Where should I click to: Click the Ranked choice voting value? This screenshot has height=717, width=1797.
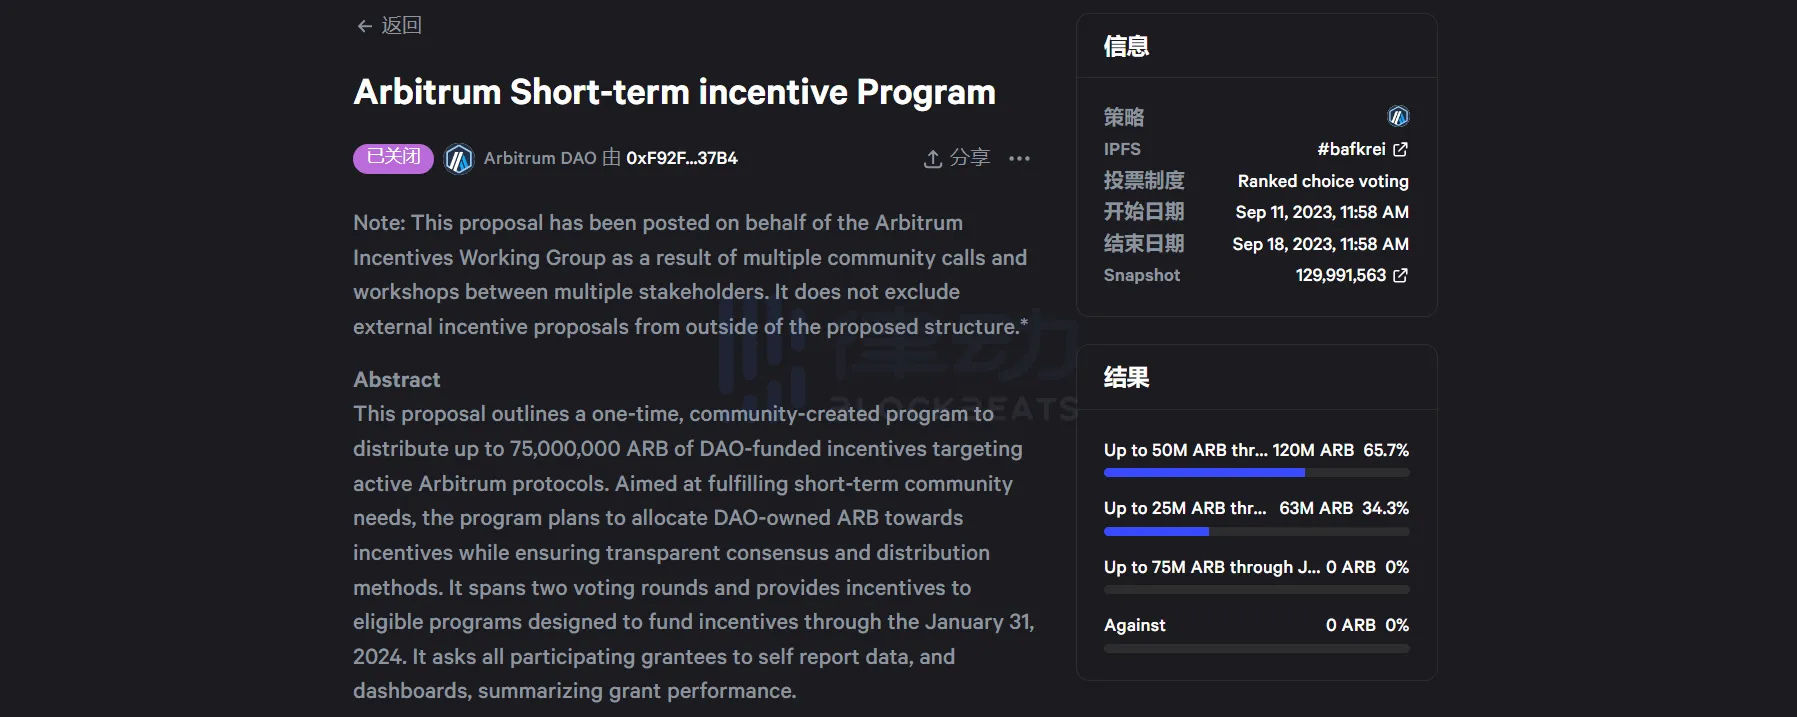(1322, 181)
